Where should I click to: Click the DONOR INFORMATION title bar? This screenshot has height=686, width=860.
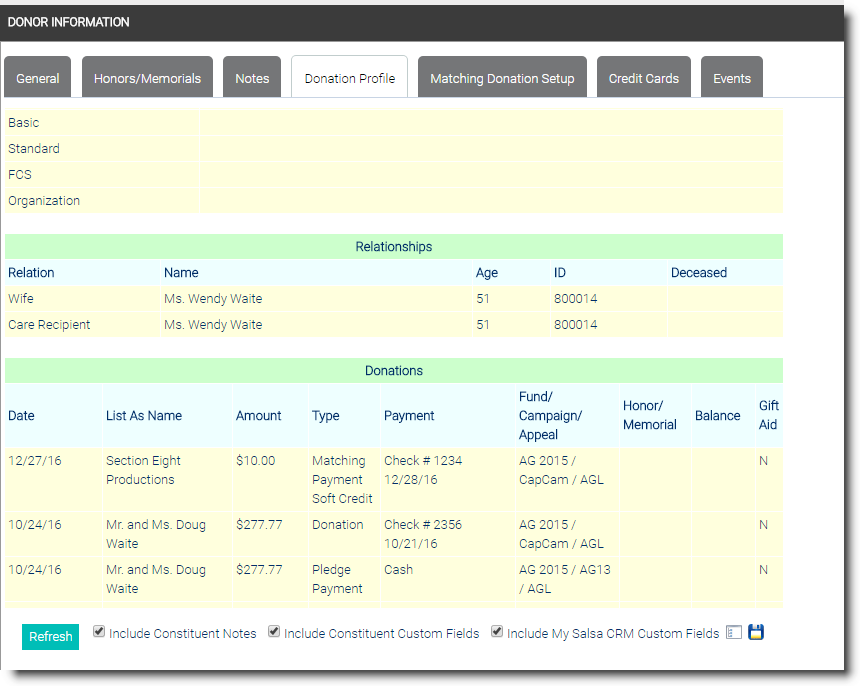[422, 22]
